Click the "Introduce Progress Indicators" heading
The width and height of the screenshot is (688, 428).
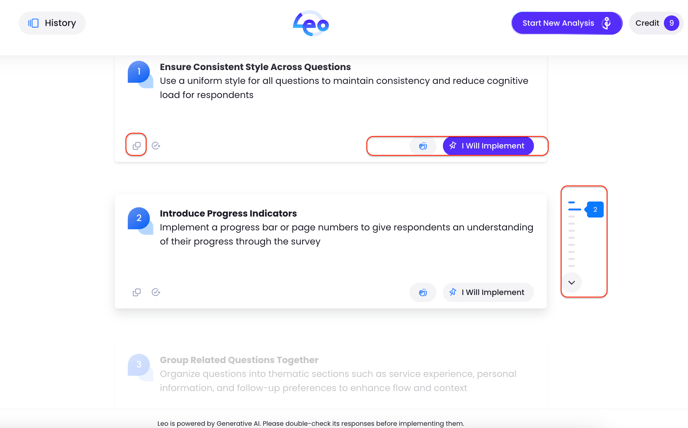228,213
